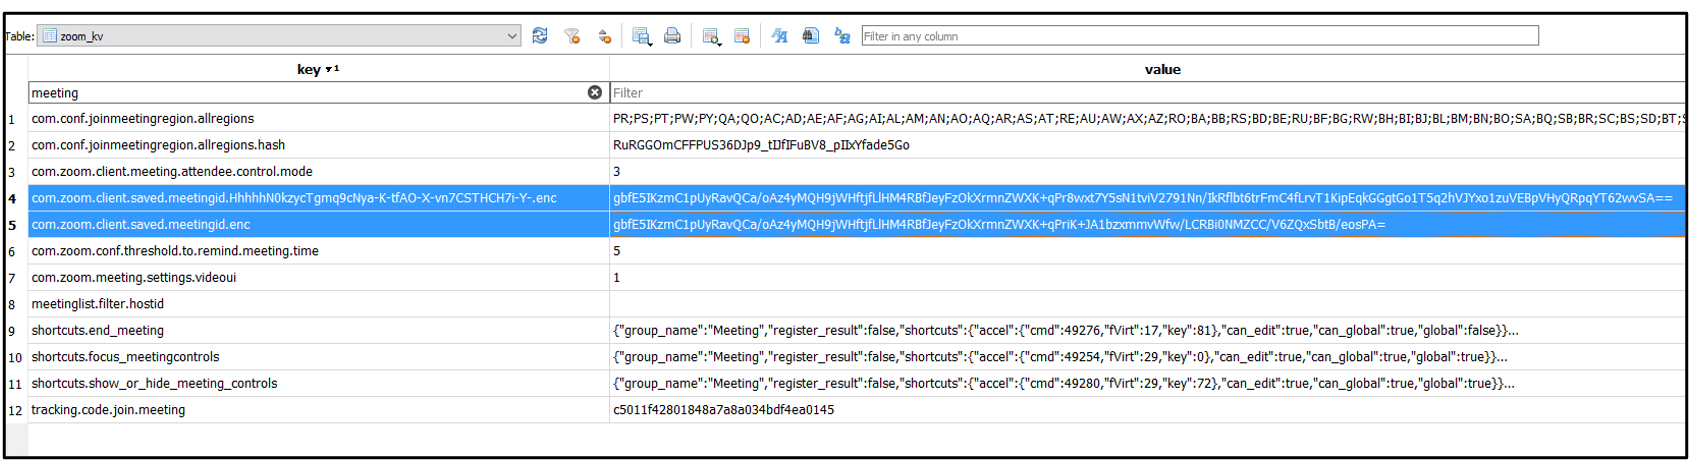Screen dimensions: 1699x467
Task: Select value 5 for remind meeting time
Action: [1147, 251]
